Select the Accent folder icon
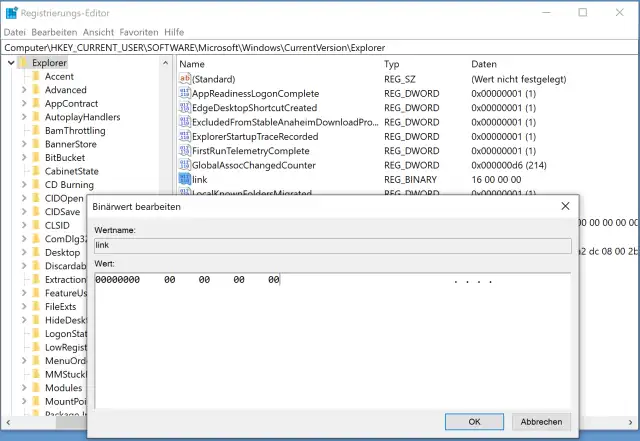The image size is (640, 441). click(x=36, y=76)
